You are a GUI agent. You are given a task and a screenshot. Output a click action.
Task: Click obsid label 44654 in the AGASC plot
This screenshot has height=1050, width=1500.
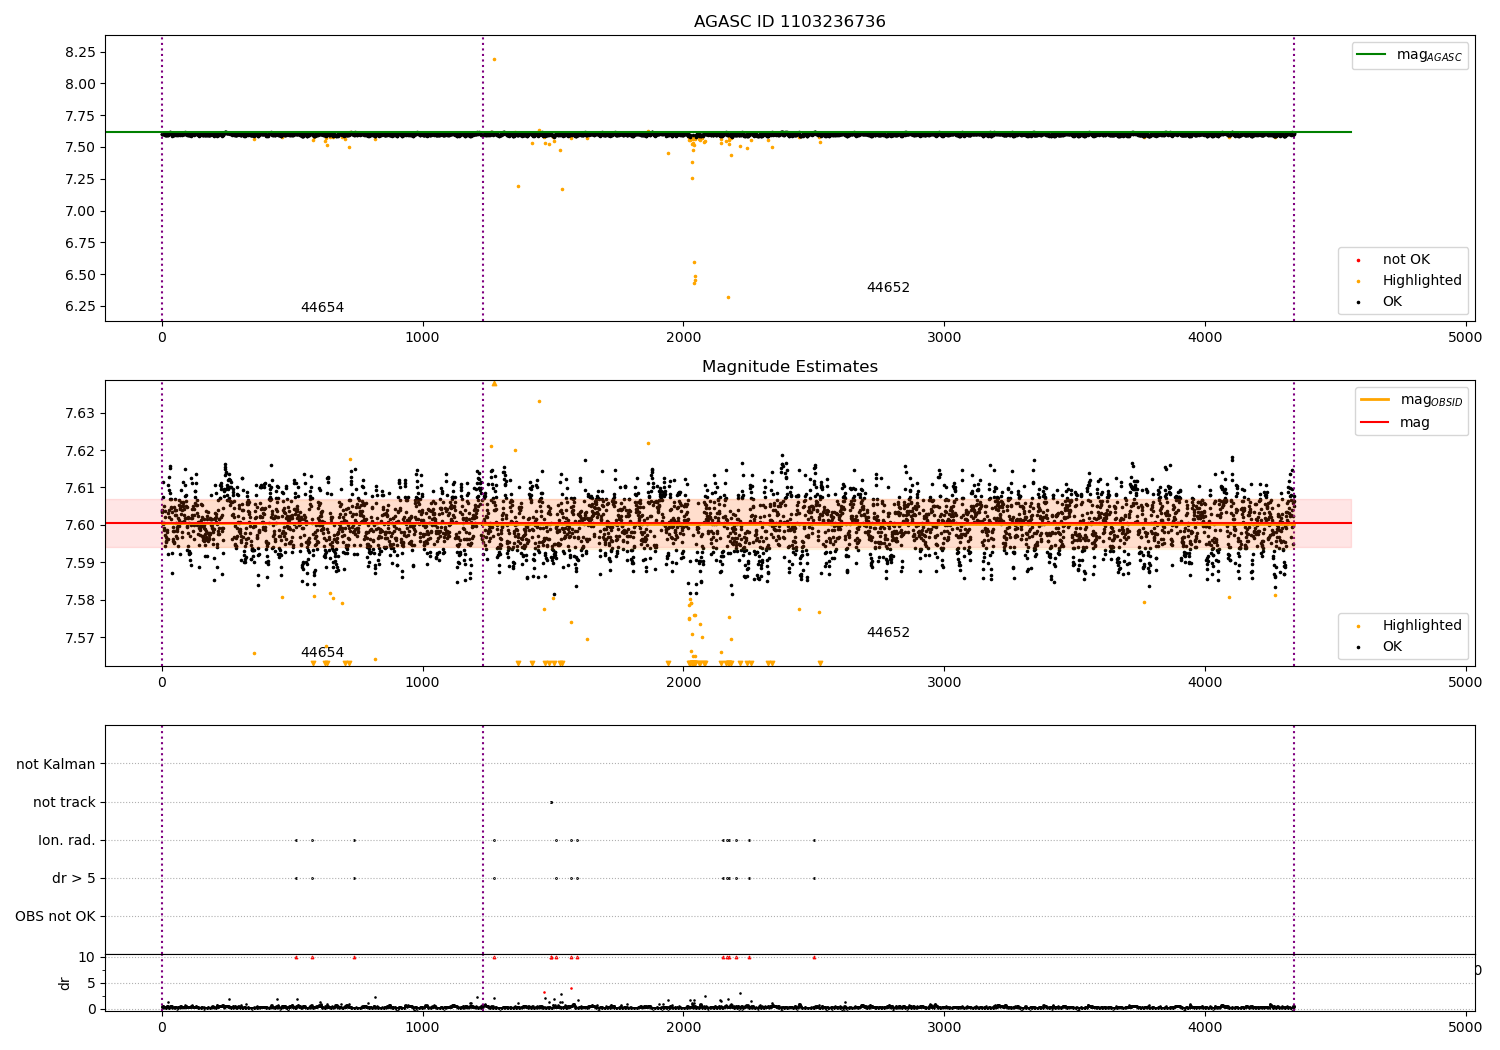tap(322, 308)
